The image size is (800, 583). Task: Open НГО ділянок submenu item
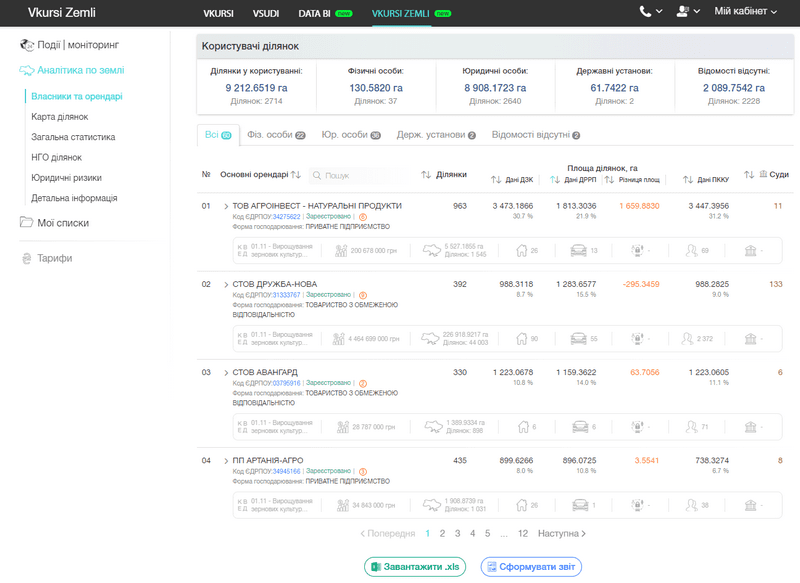pos(57,158)
